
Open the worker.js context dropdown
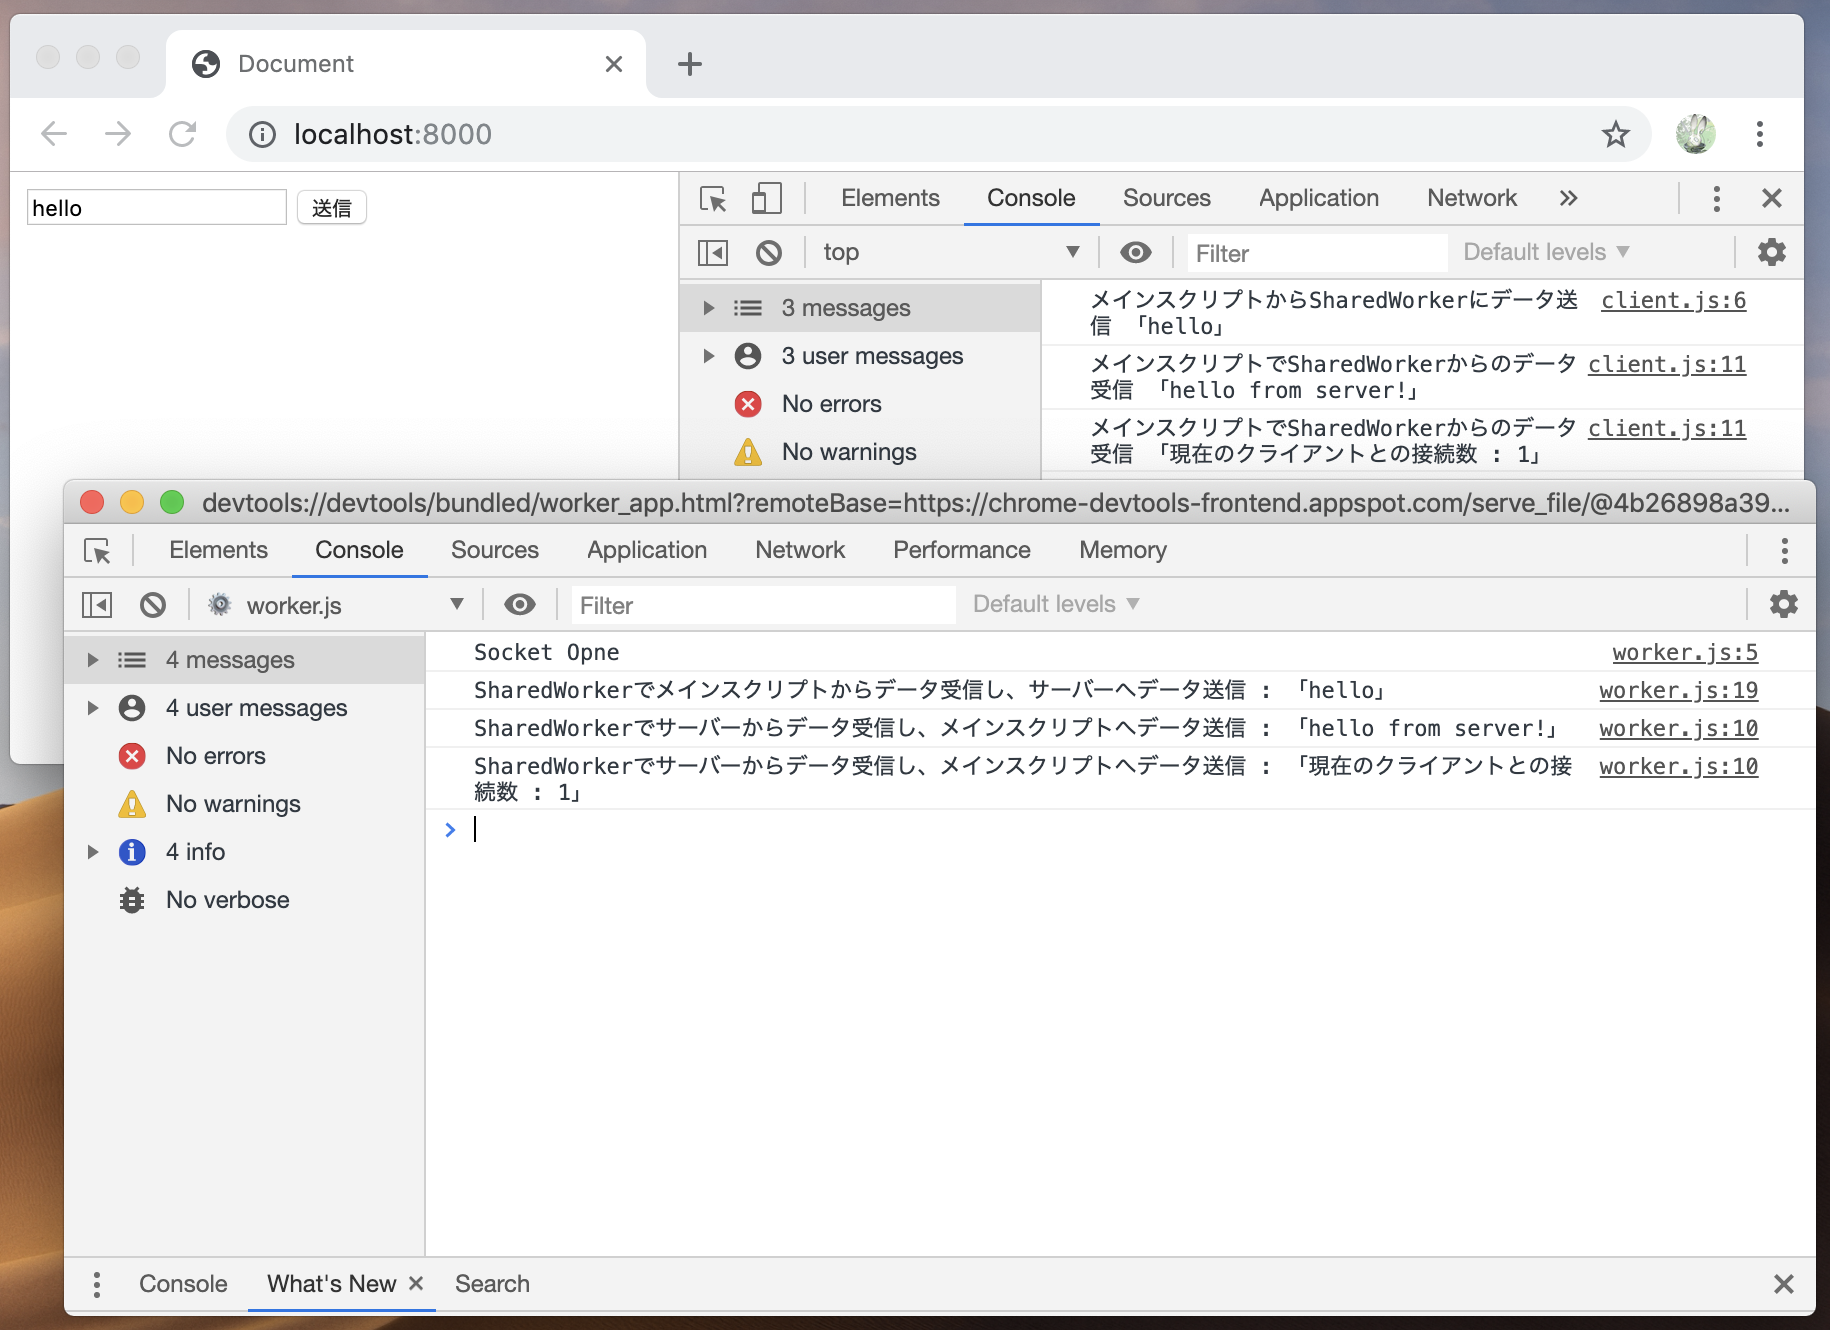[335, 605]
